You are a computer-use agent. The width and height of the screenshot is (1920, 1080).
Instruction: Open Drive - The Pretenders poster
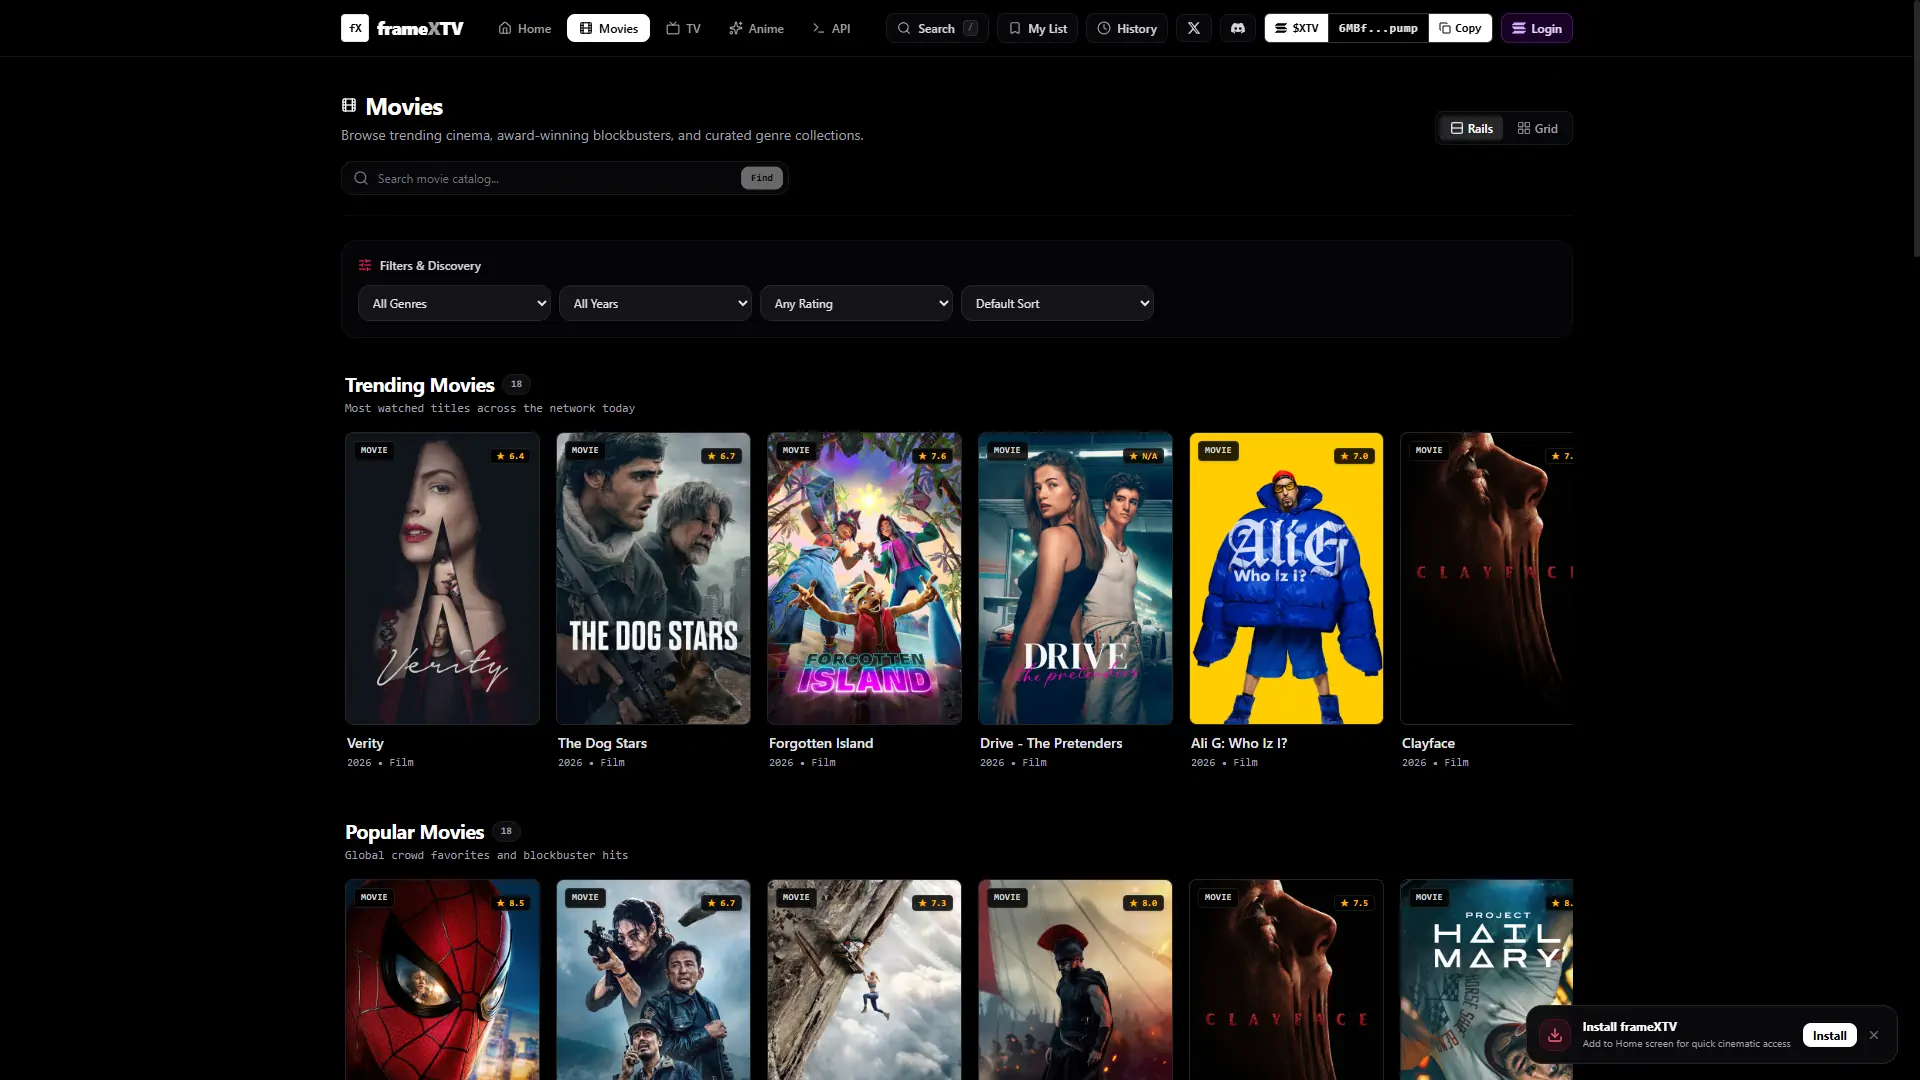1075,578
